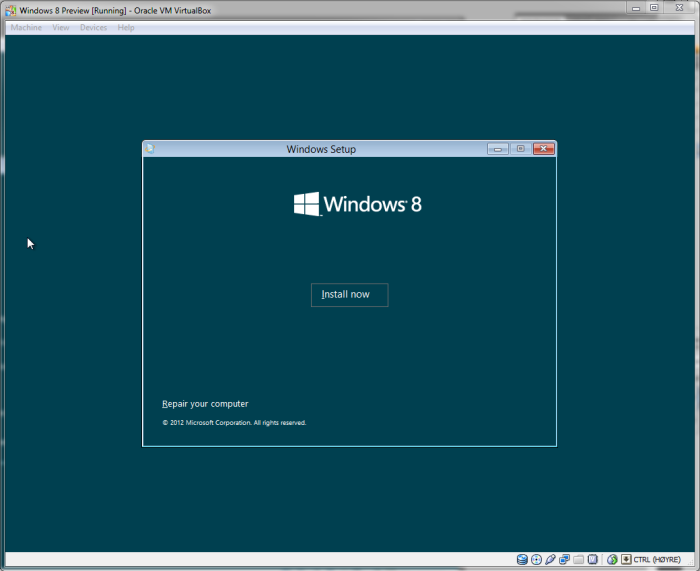
Task: Click the keyboard capture arrow icon
Action: (x=626, y=559)
